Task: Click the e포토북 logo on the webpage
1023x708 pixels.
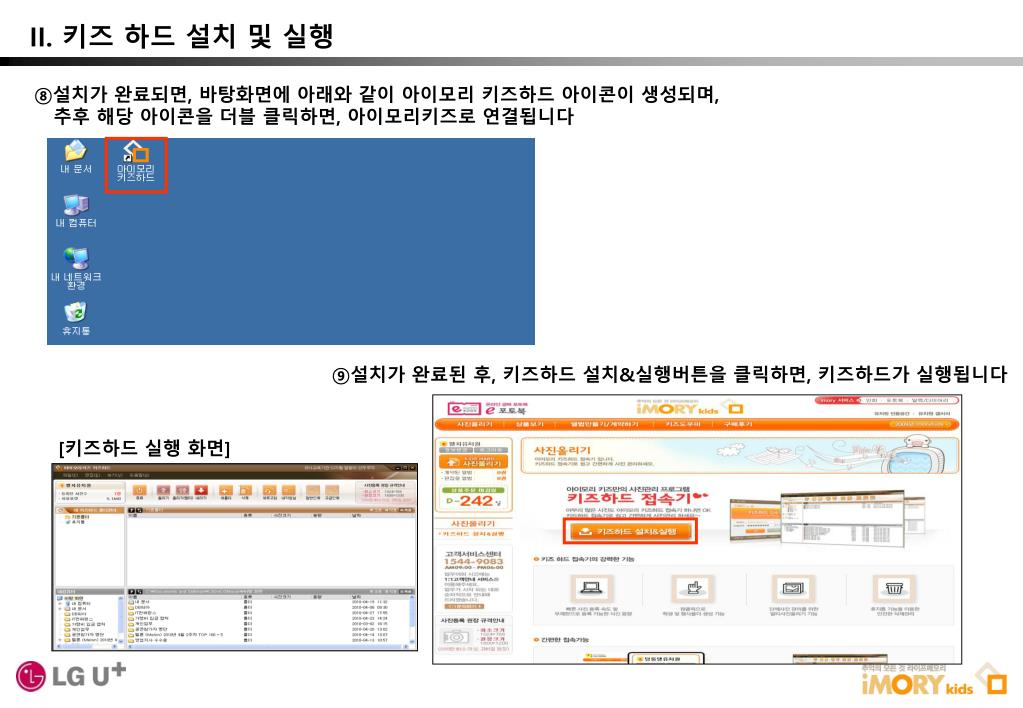Action: coord(488,409)
